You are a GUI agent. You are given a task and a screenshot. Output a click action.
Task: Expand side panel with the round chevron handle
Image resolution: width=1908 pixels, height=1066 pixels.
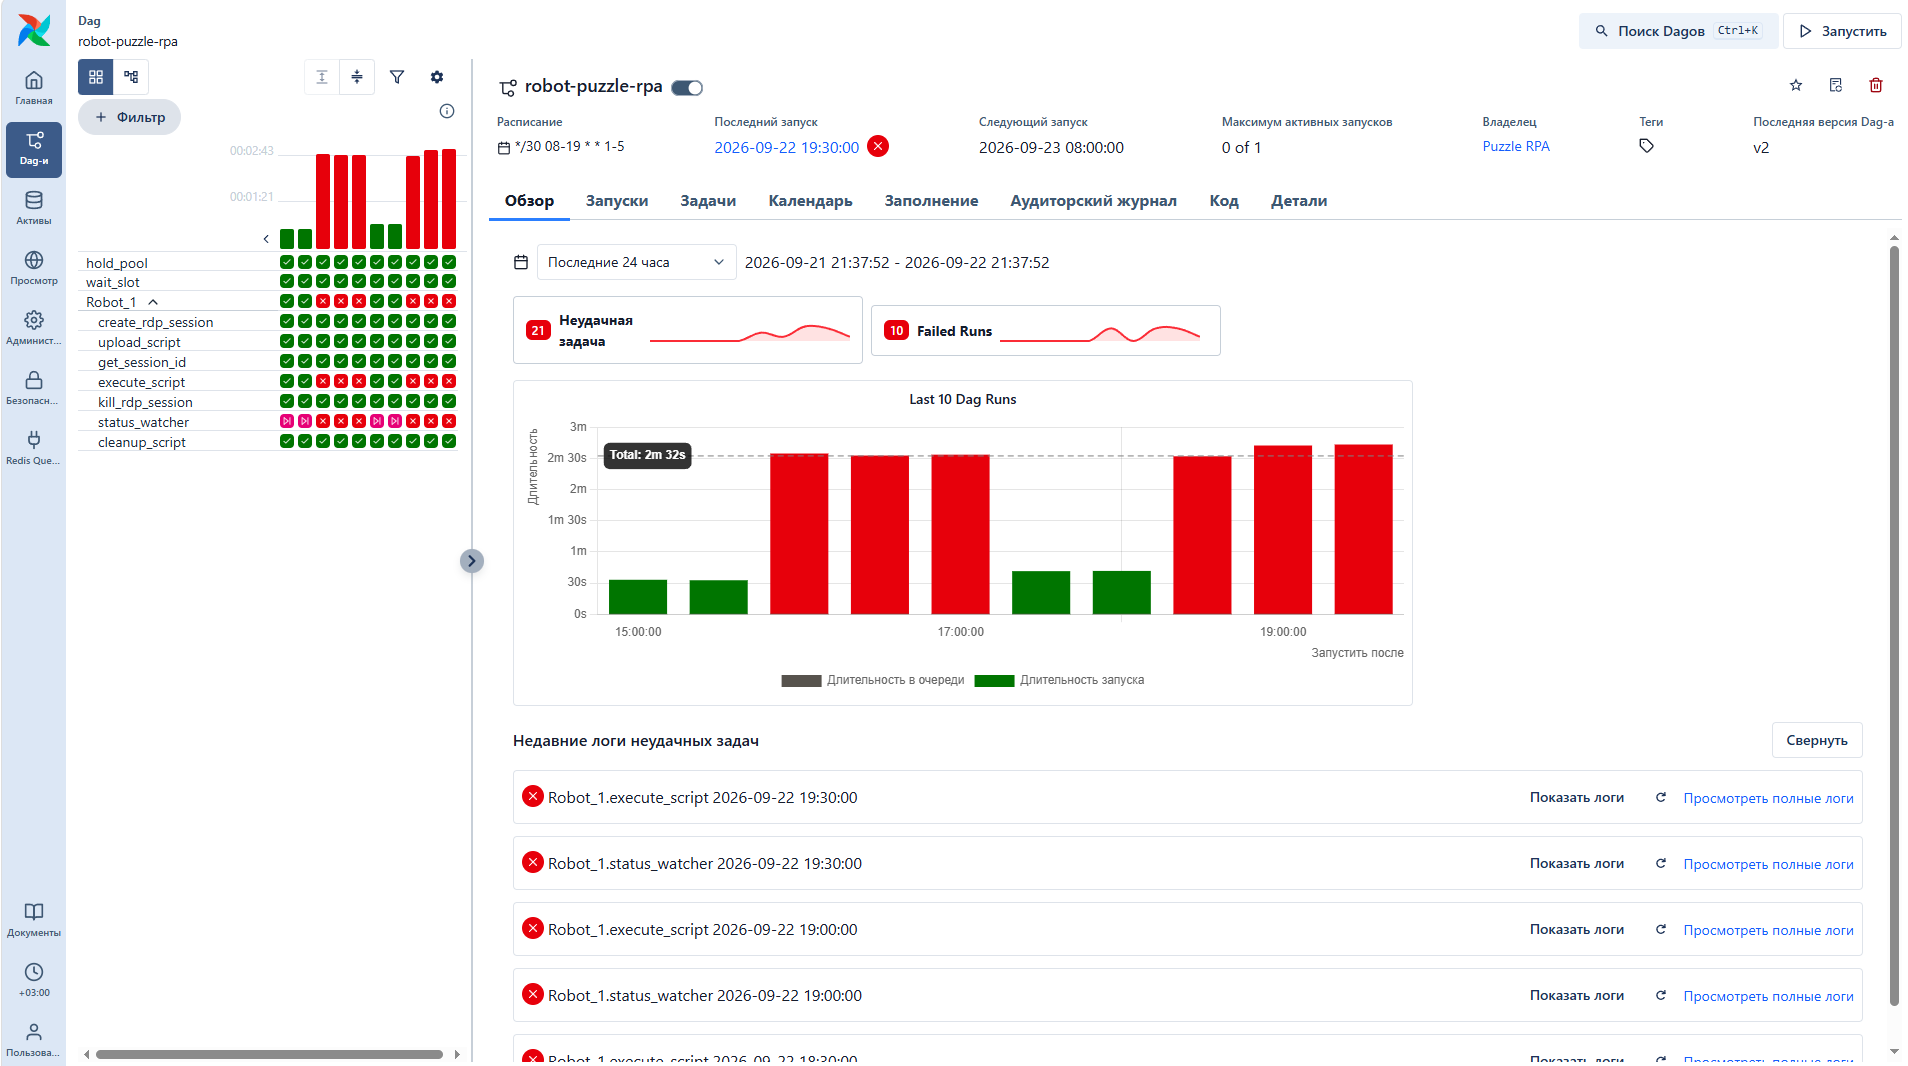click(472, 561)
